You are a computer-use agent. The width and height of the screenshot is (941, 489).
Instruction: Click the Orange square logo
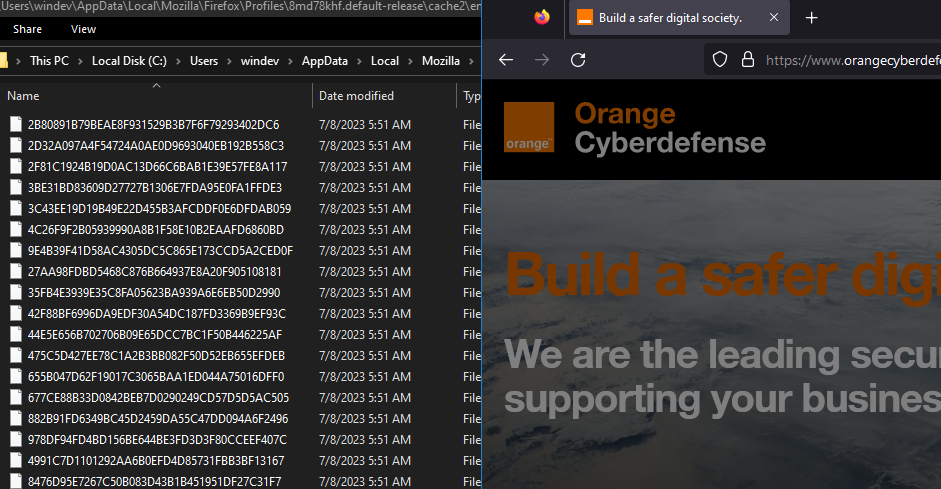pyautogui.click(x=529, y=127)
